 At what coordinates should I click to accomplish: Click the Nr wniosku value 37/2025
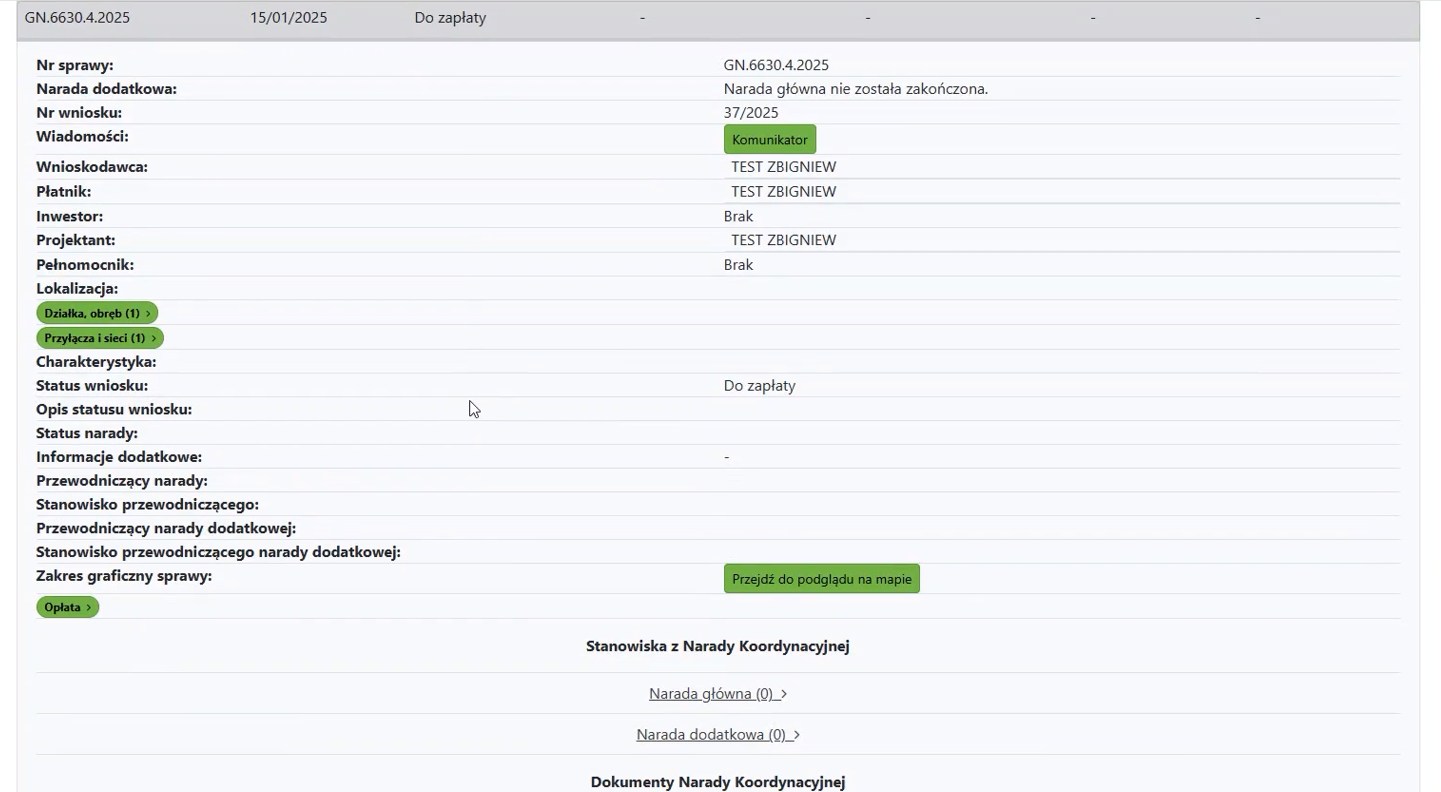tap(751, 113)
